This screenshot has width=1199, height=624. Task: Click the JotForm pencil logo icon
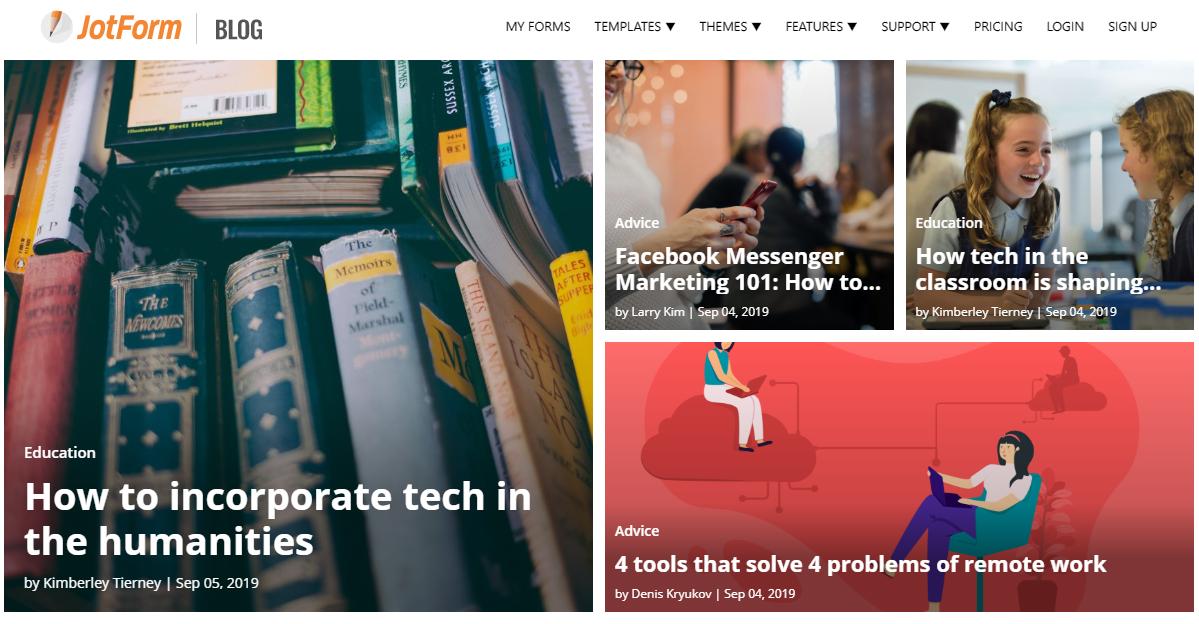(x=57, y=27)
